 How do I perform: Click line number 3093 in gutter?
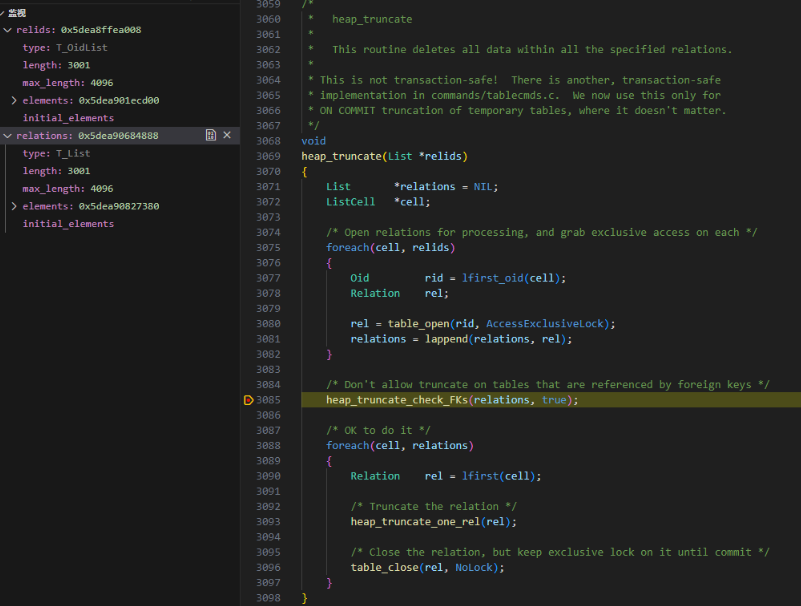(x=268, y=522)
